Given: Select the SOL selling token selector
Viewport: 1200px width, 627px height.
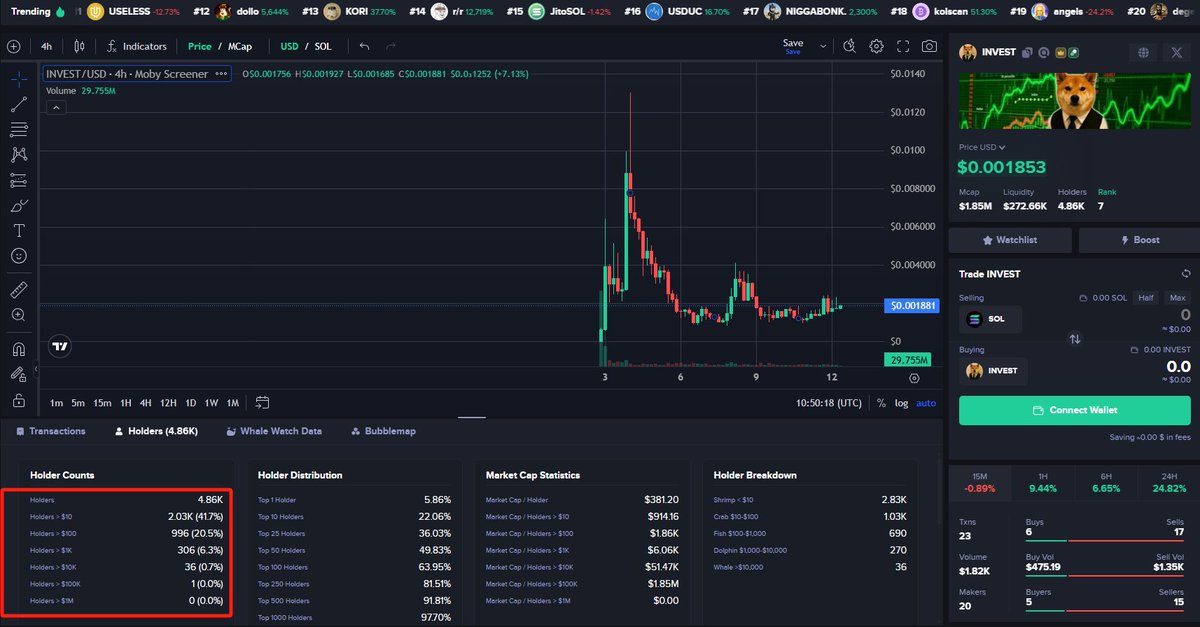Looking at the screenshot, I should [x=992, y=319].
